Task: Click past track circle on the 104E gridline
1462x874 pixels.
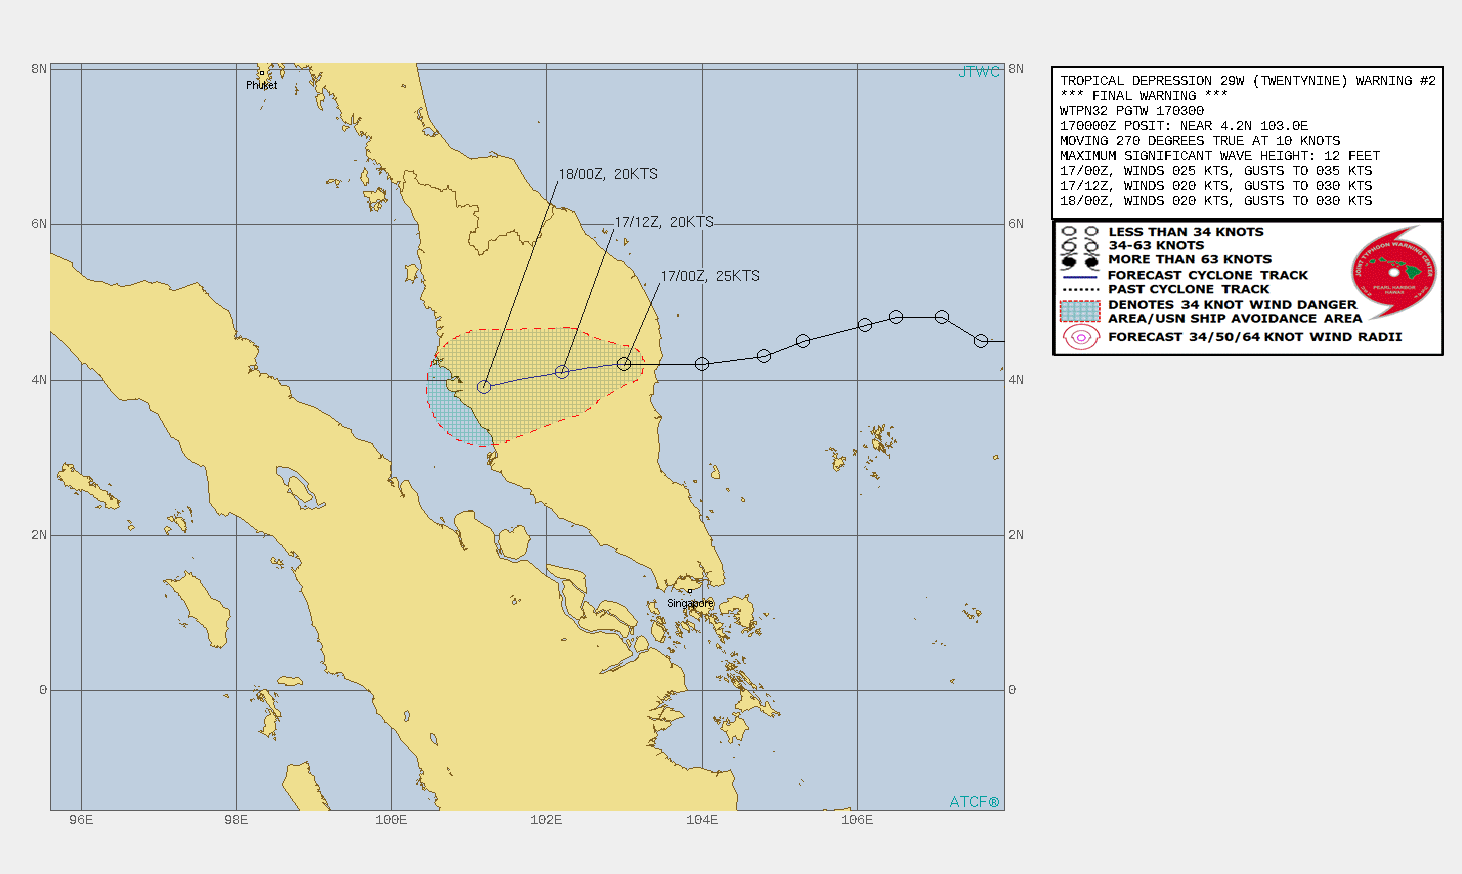Action: [x=702, y=364]
